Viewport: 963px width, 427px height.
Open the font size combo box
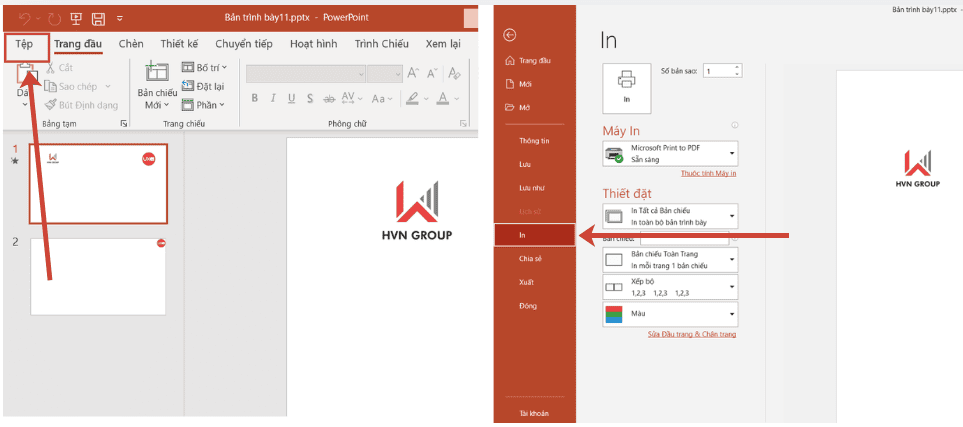[x=384, y=74]
